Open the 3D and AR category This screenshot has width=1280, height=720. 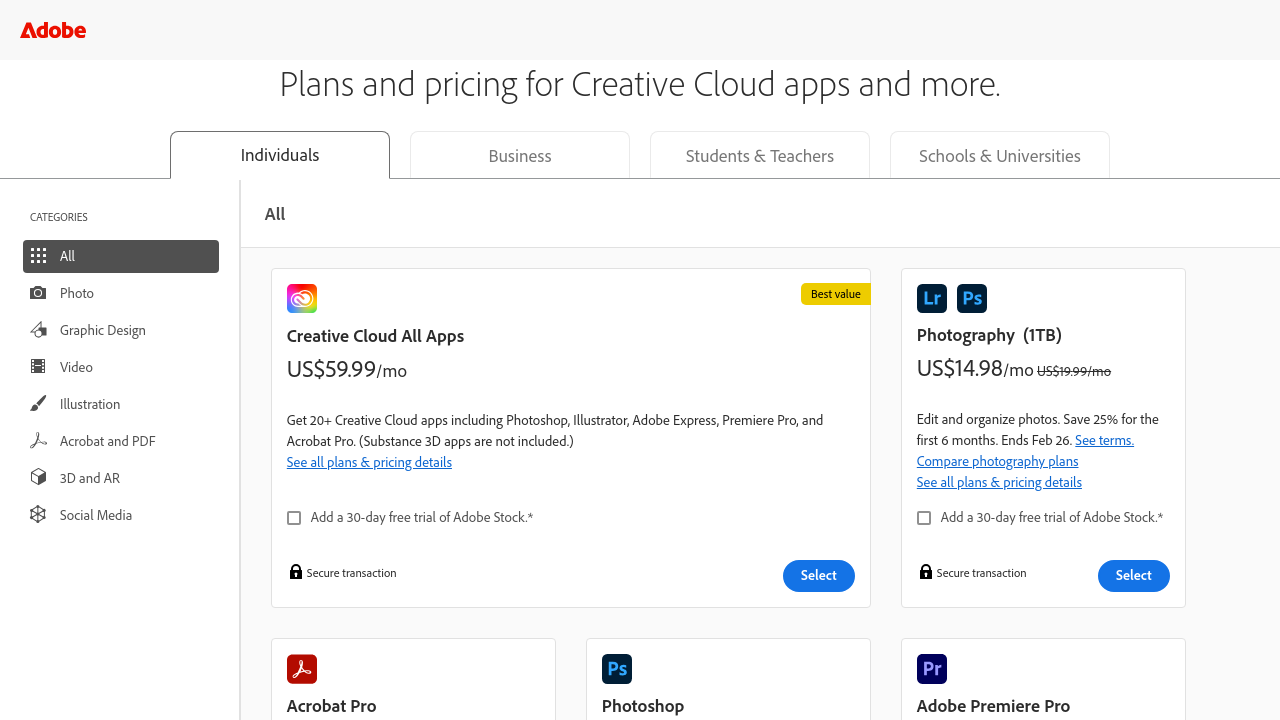coord(90,478)
